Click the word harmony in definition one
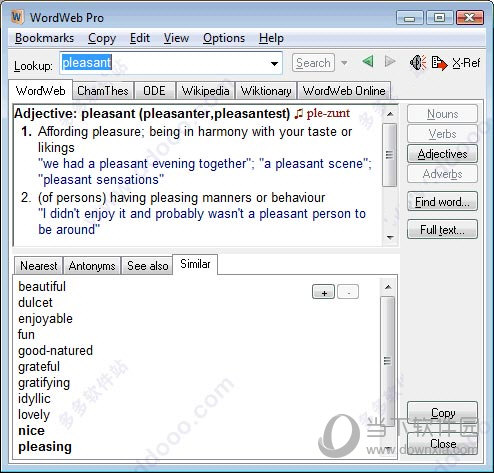 [x=223, y=132]
